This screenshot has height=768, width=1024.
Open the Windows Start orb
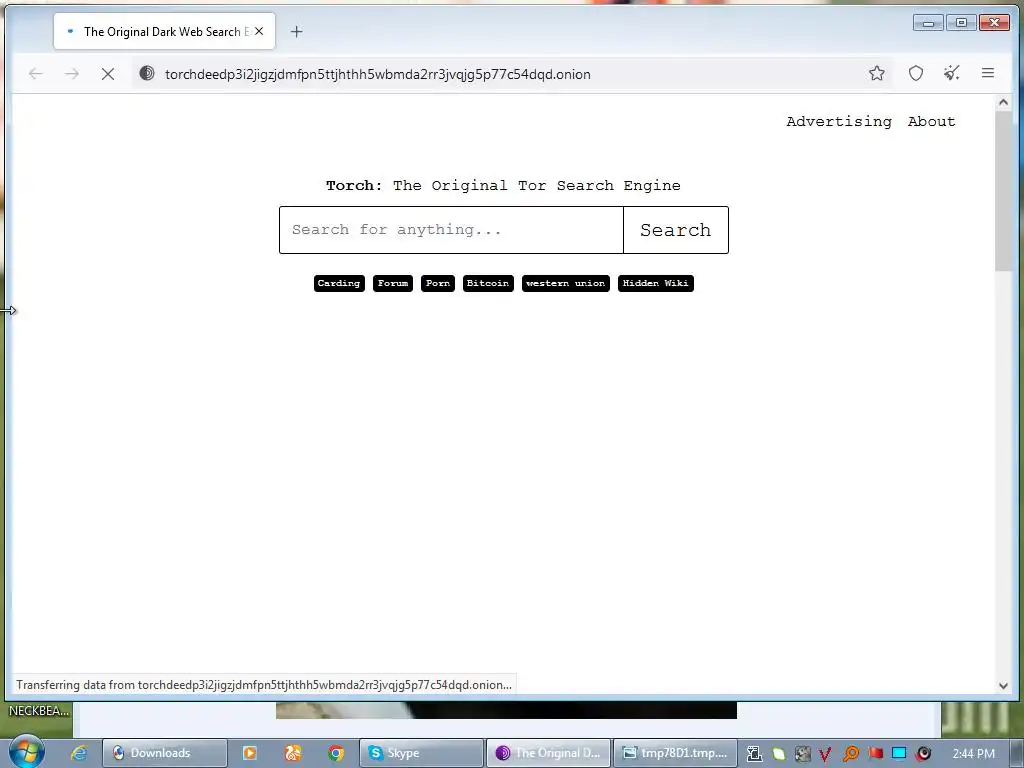point(27,752)
